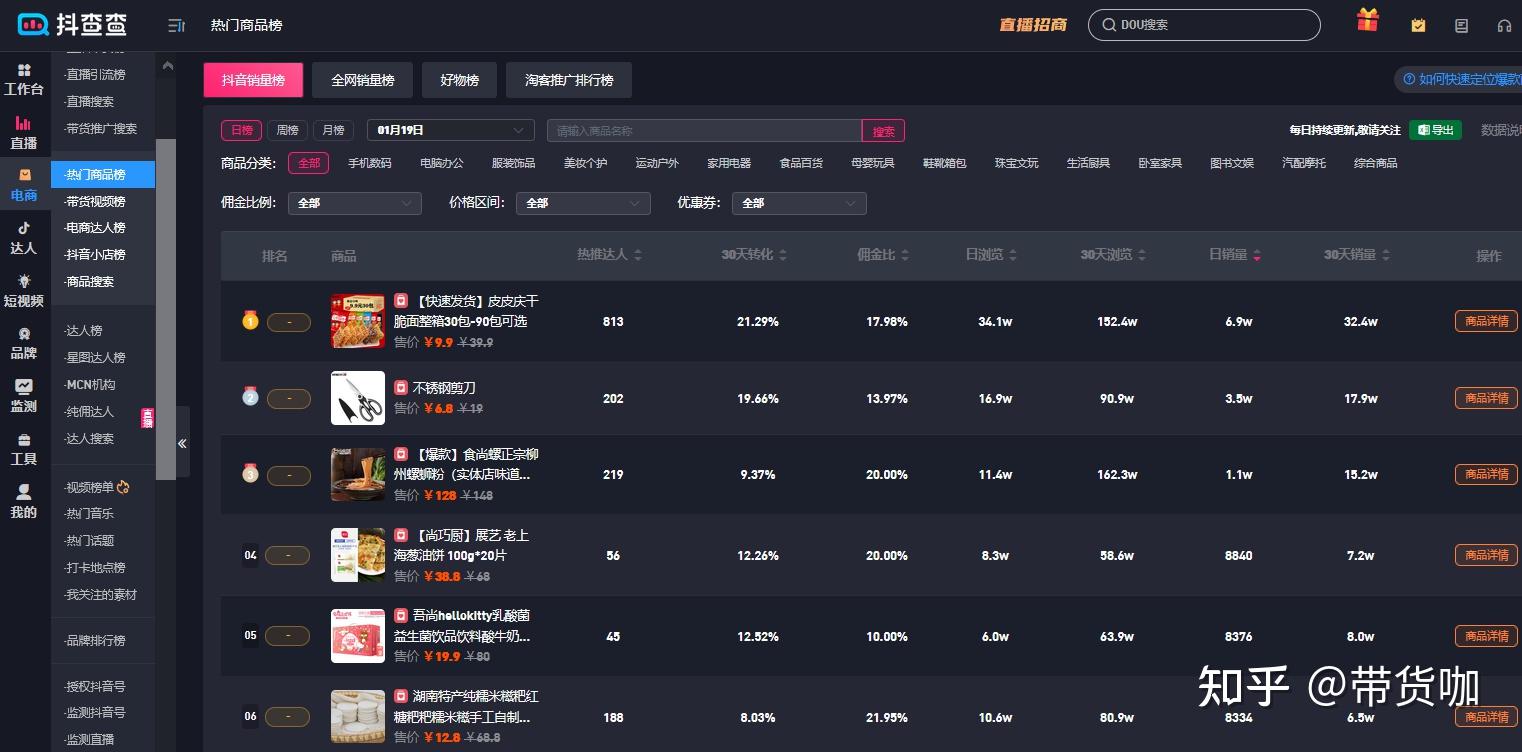The image size is (1522, 752).
Task: Switch to 周榜 ranking period
Action: point(288,130)
